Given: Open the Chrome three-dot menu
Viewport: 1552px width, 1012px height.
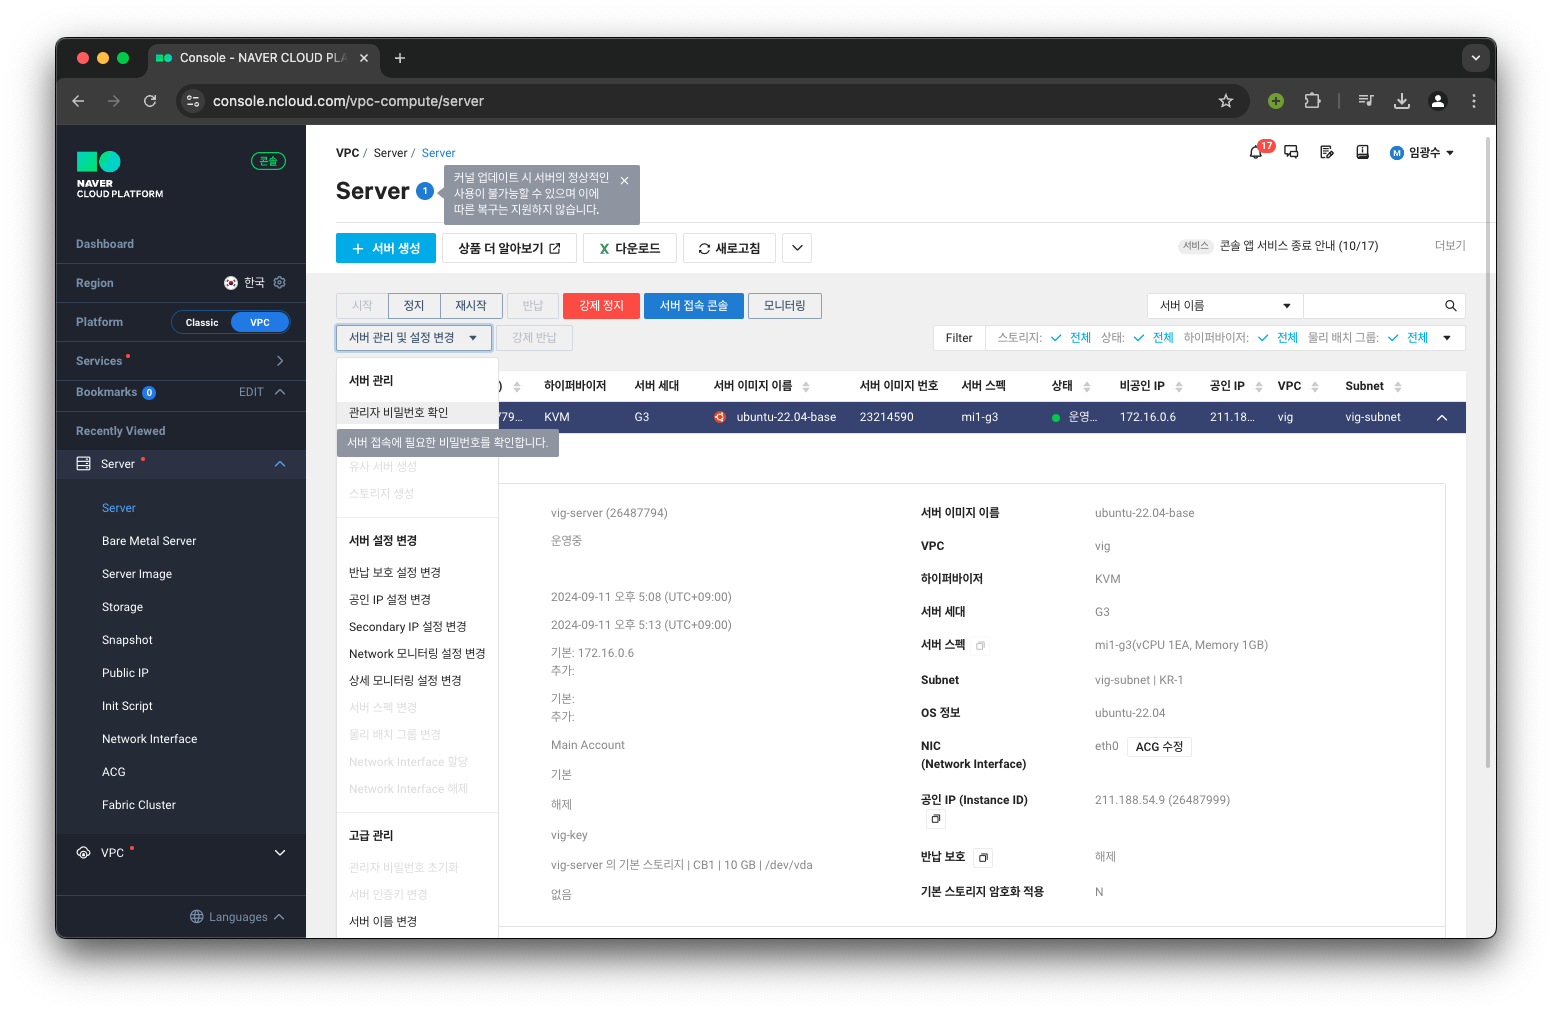Looking at the screenshot, I should click(x=1474, y=101).
